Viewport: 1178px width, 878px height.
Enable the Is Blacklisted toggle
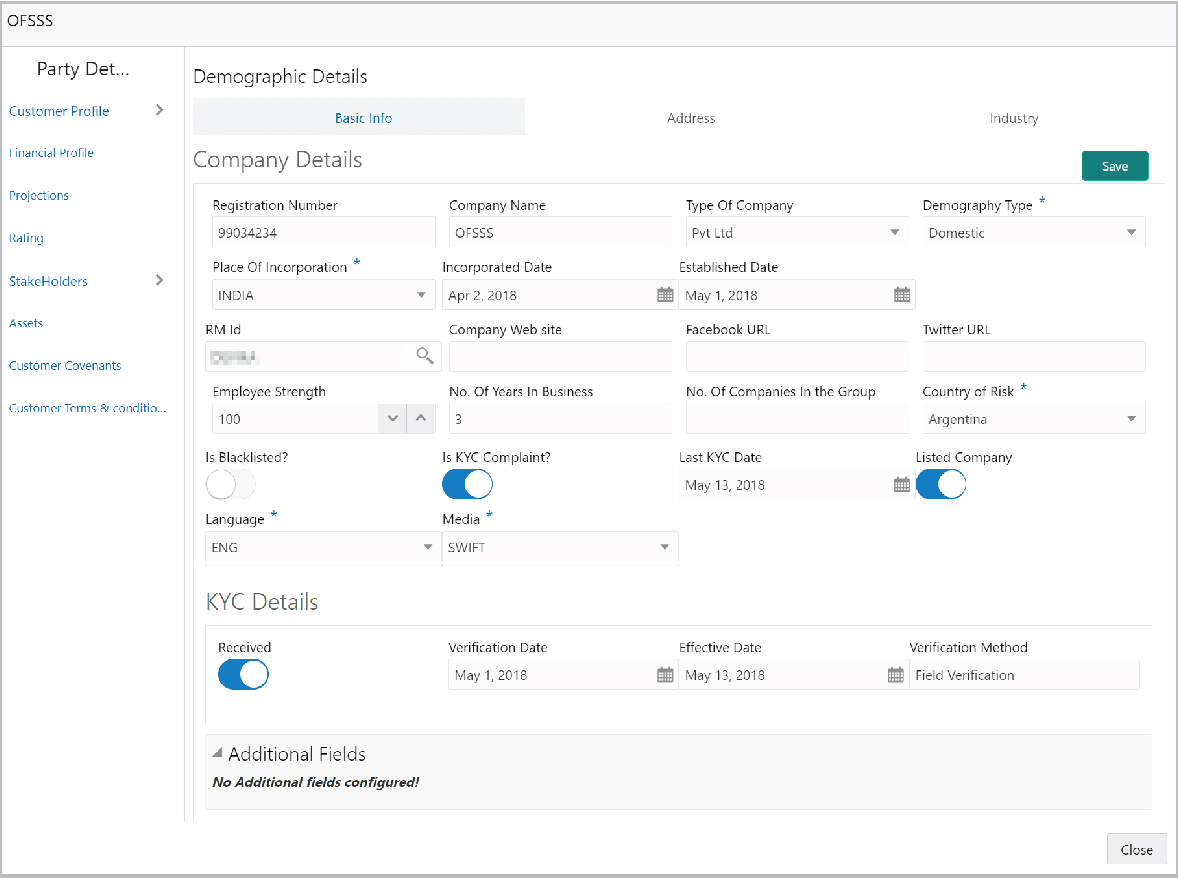(230, 484)
